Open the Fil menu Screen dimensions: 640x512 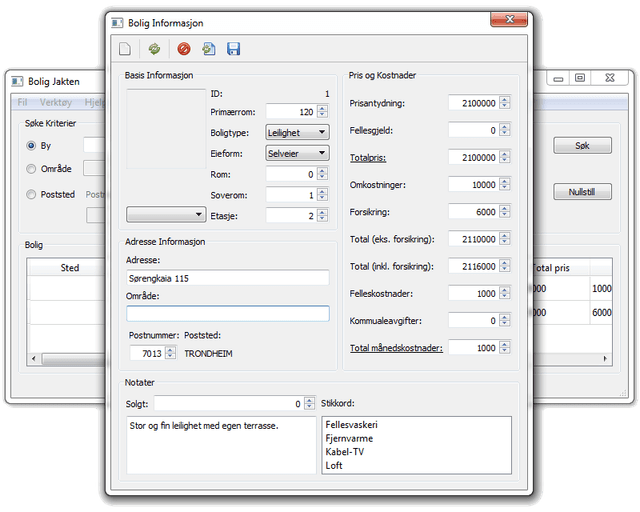tap(23, 102)
